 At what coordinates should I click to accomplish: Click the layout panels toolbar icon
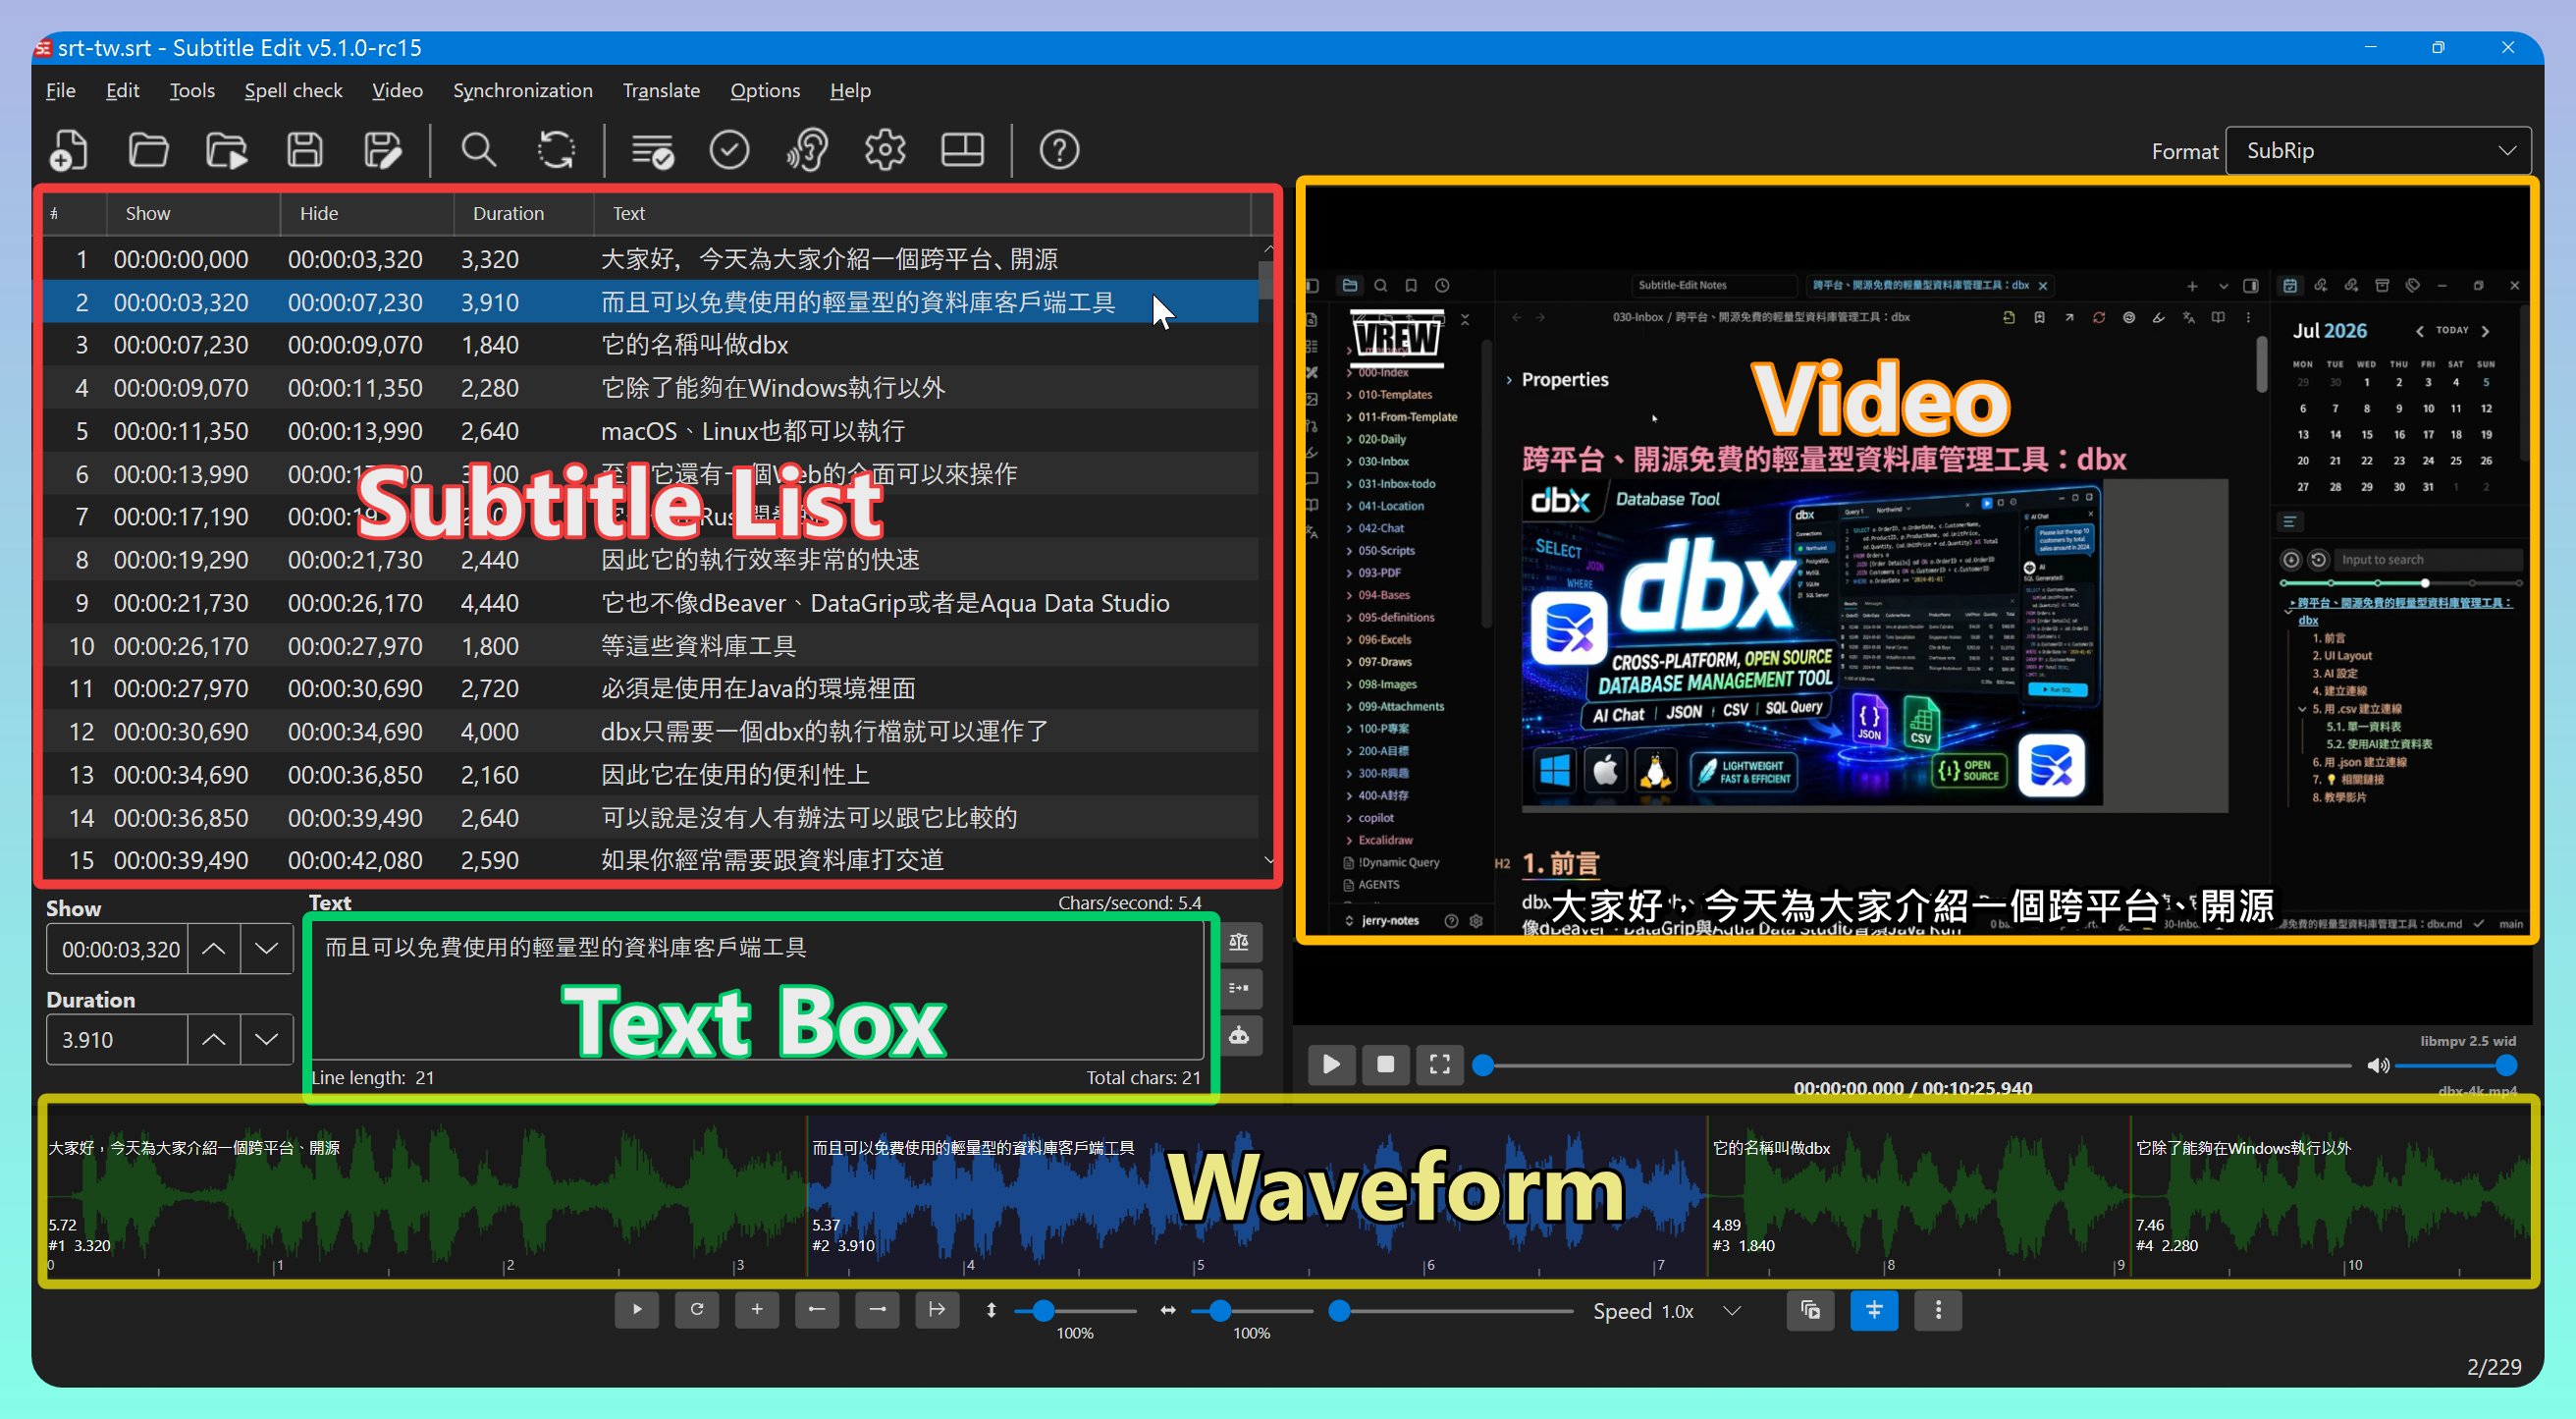coord(962,151)
